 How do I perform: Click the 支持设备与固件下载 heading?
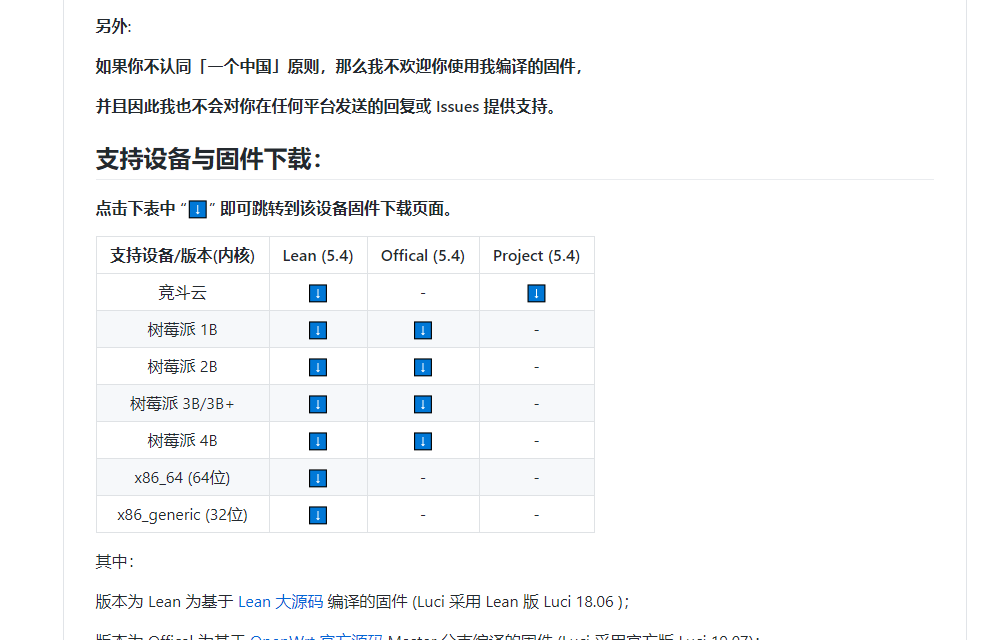[209, 158]
